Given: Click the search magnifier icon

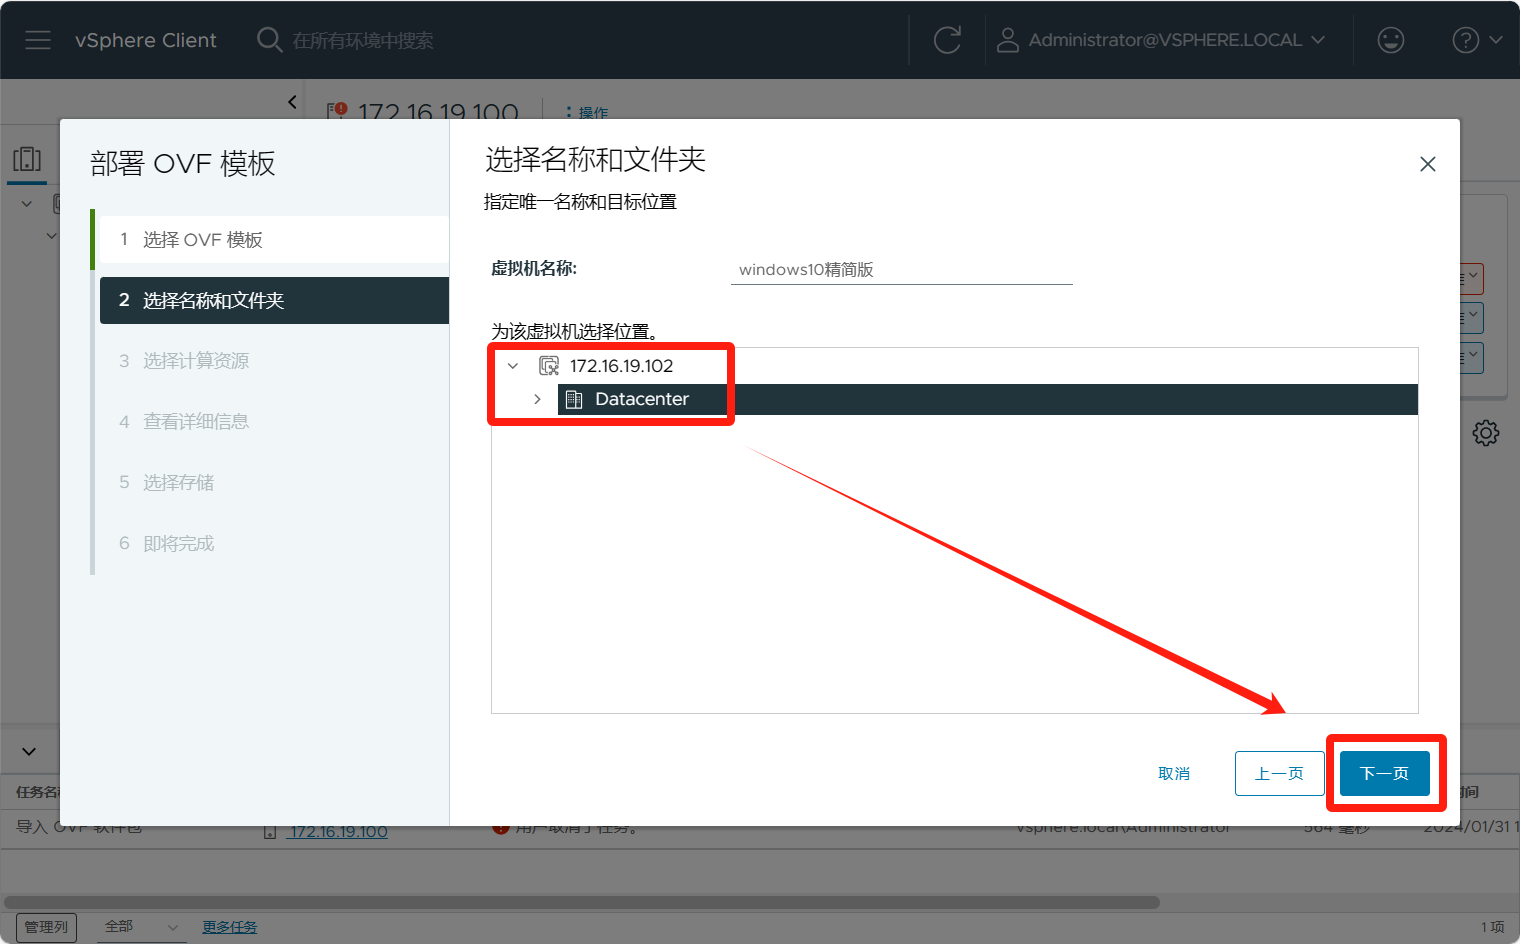Looking at the screenshot, I should coord(268,40).
